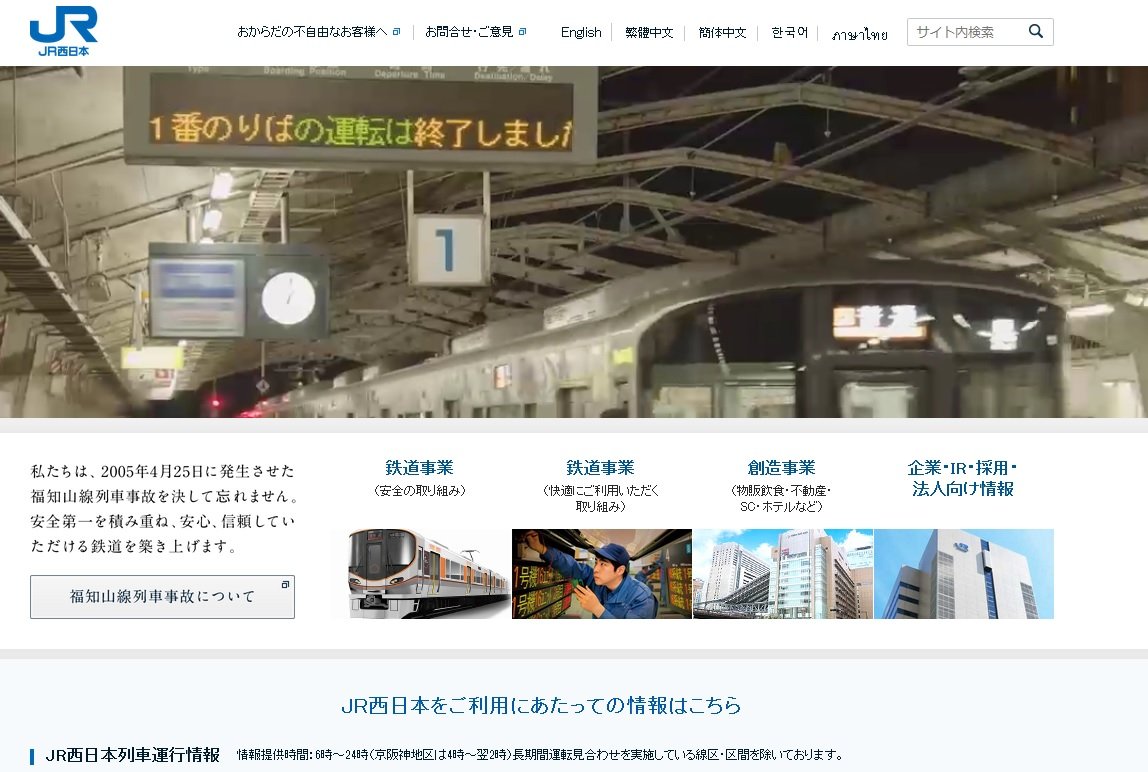1148x772 pixels.
Task: Switch language to 한국어
Action: (789, 32)
